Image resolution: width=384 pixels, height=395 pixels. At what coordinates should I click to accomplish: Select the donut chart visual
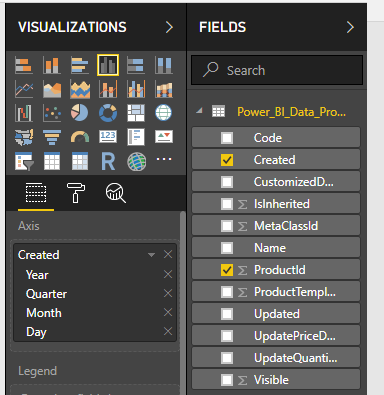[108, 113]
